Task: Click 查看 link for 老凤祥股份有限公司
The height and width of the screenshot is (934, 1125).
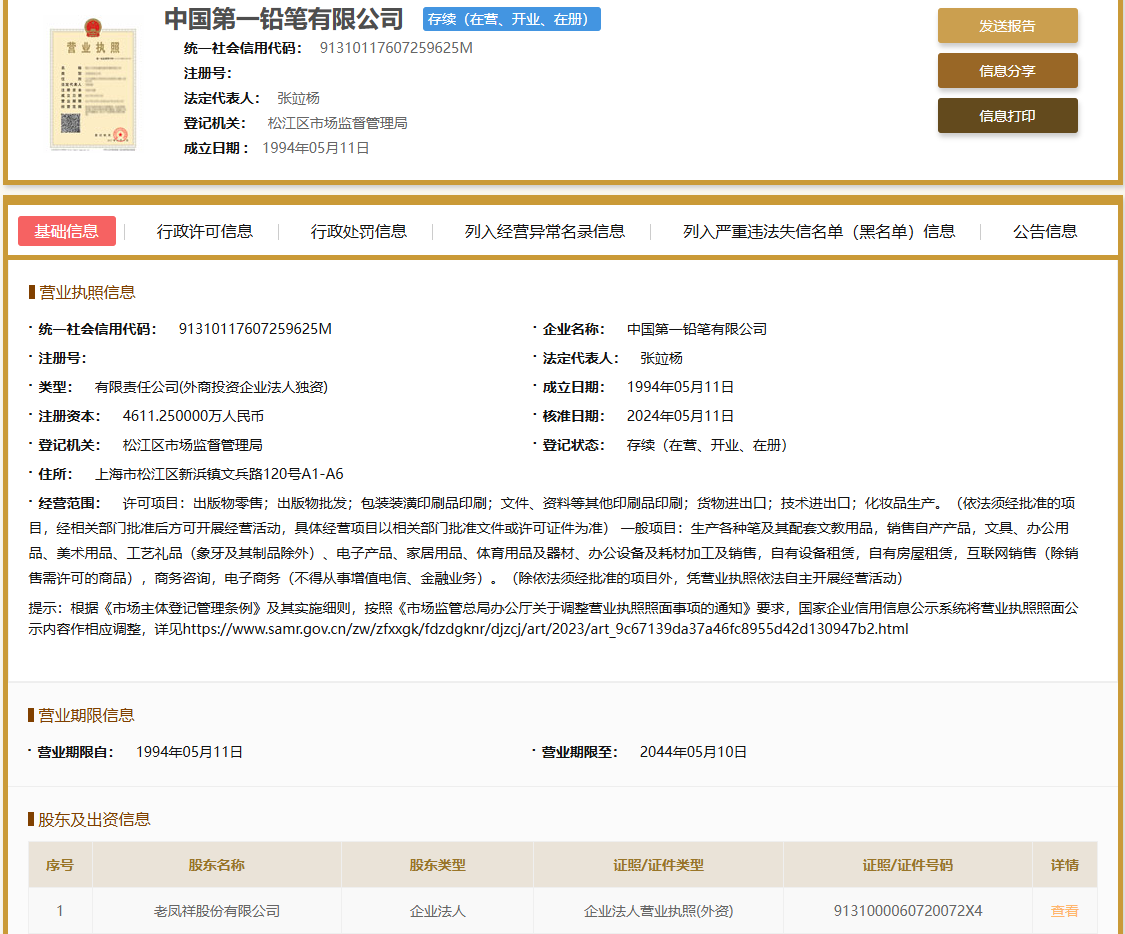Action: (x=1065, y=911)
